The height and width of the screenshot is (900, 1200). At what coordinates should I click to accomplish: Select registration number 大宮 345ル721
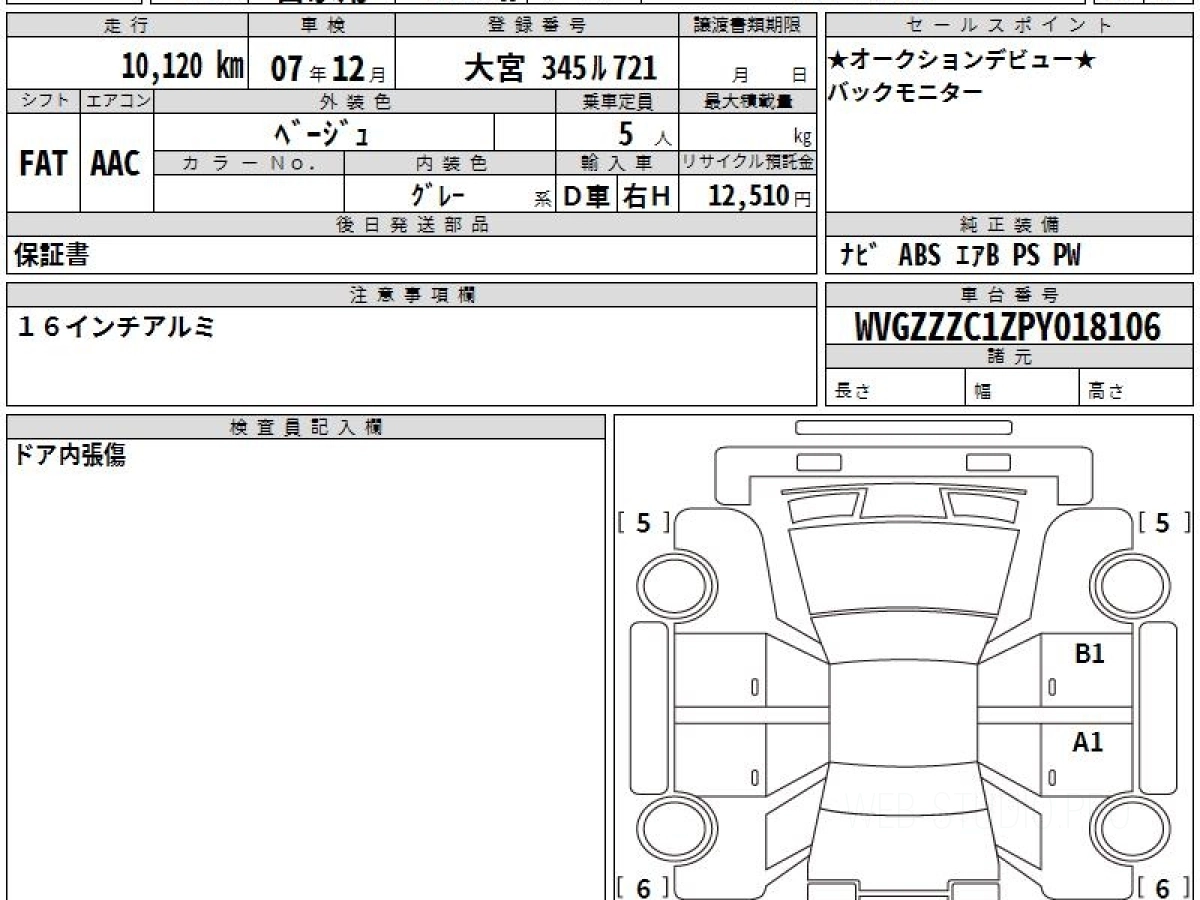[x=561, y=68]
